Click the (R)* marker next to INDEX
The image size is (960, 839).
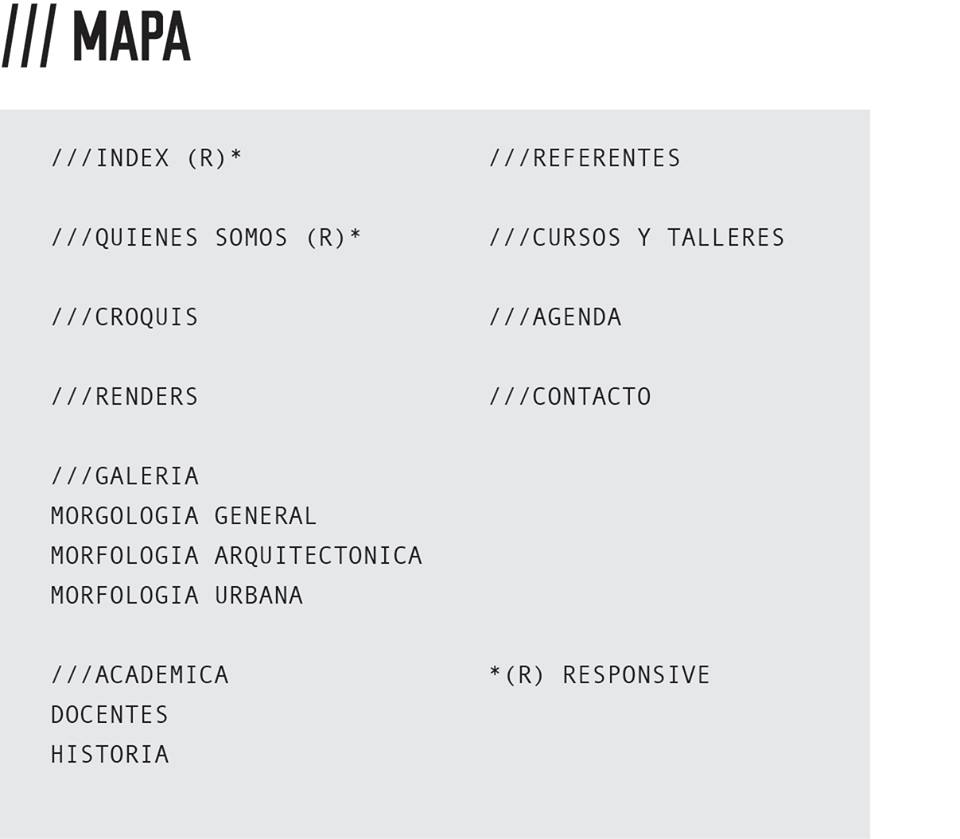click(x=214, y=158)
